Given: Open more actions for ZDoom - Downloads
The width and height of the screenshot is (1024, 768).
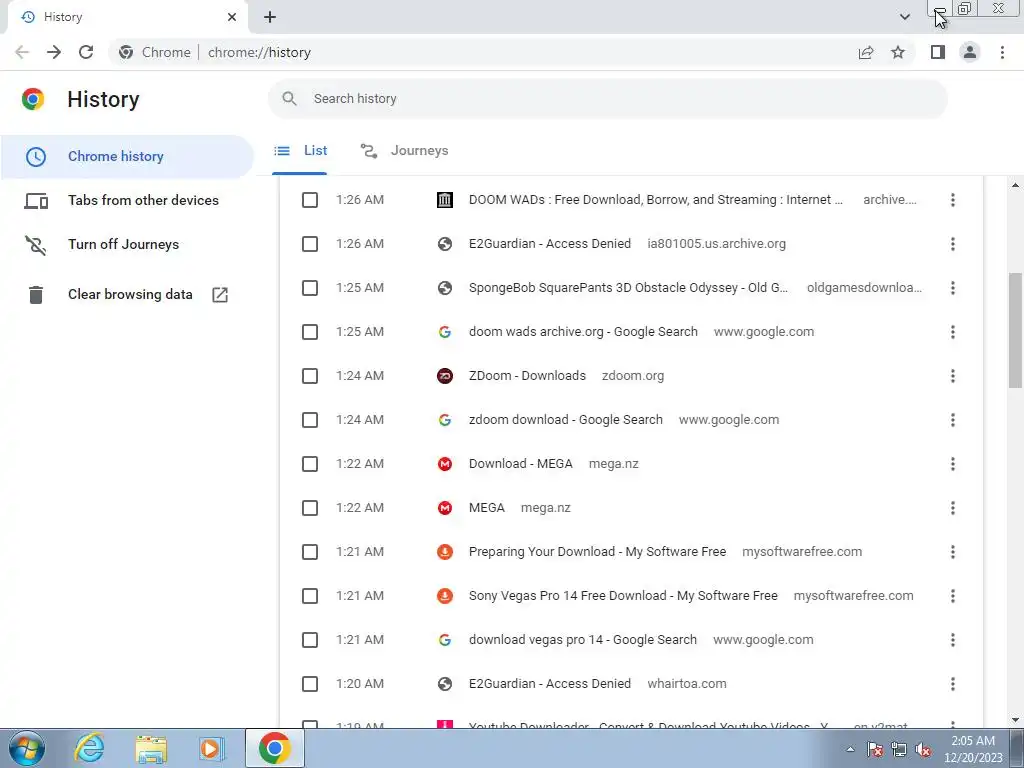Looking at the screenshot, I should click(x=953, y=376).
